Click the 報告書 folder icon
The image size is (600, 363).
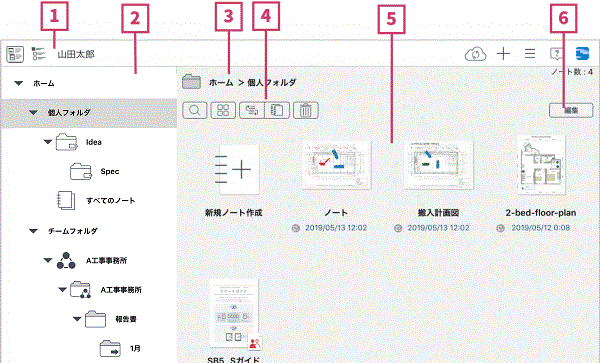coord(95,319)
